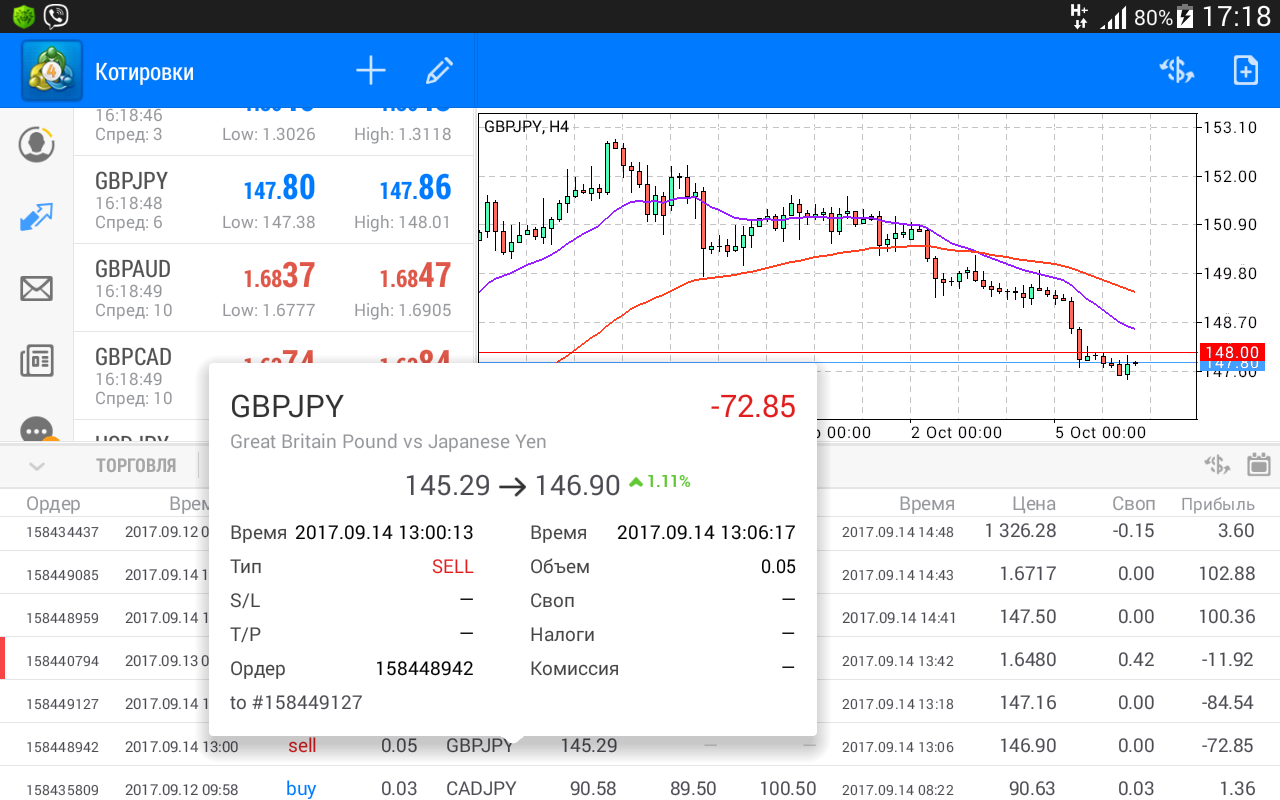Select order 158448959 row
1280x800 pixels.
640,617
